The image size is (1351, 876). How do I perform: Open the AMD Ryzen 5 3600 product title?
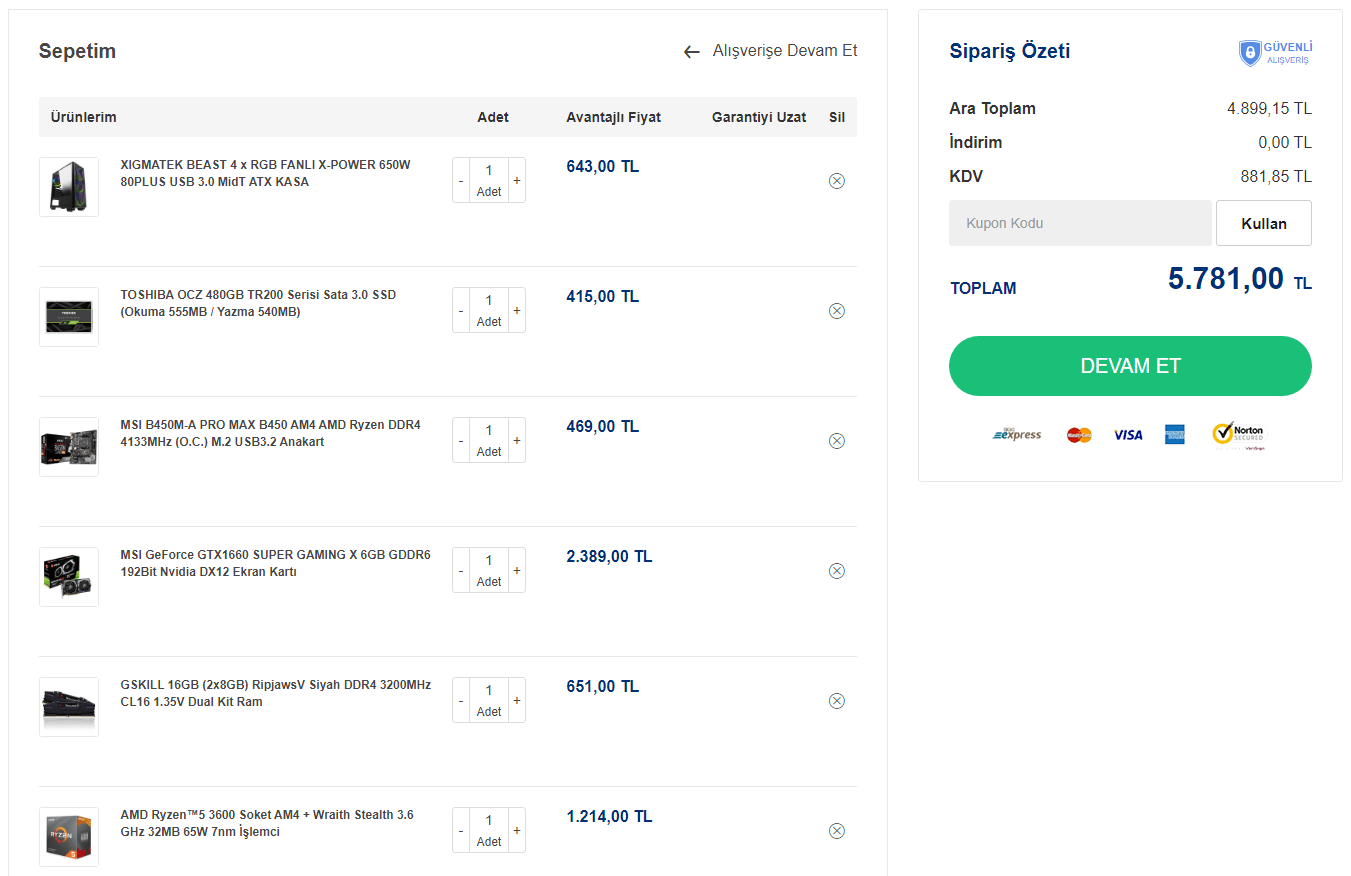(266, 823)
